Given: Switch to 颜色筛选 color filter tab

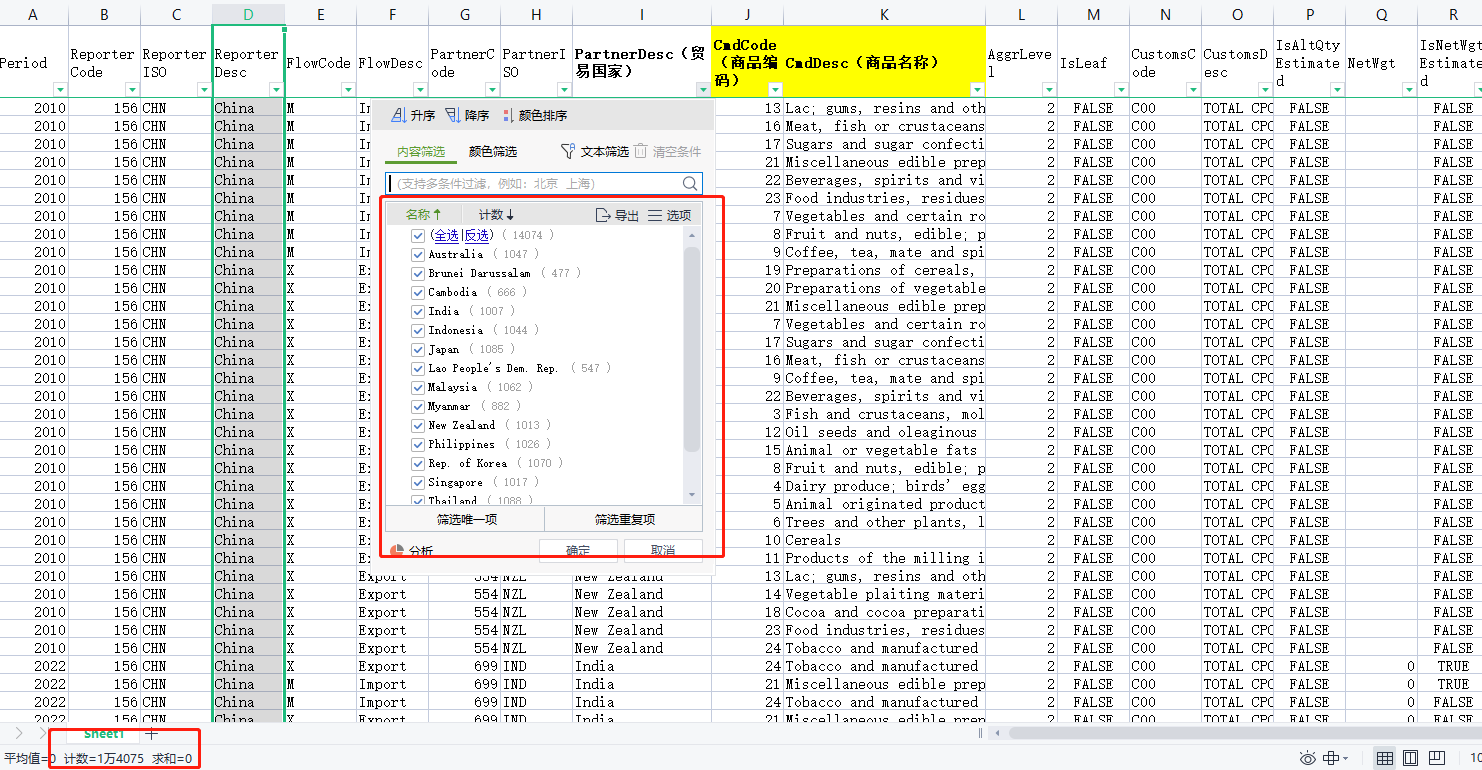Looking at the screenshot, I should pos(493,152).
